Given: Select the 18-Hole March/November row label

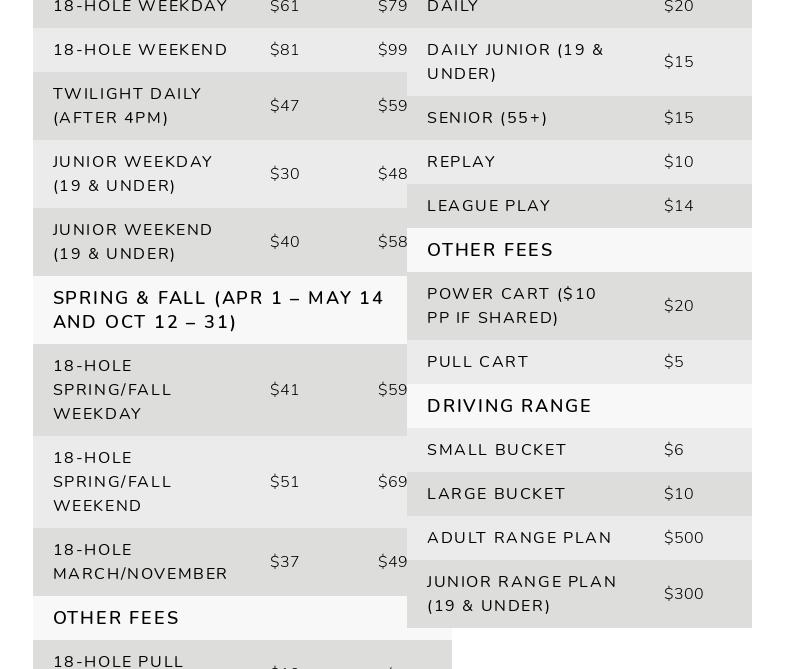Looking at the screenshot, I should (140, 562).
